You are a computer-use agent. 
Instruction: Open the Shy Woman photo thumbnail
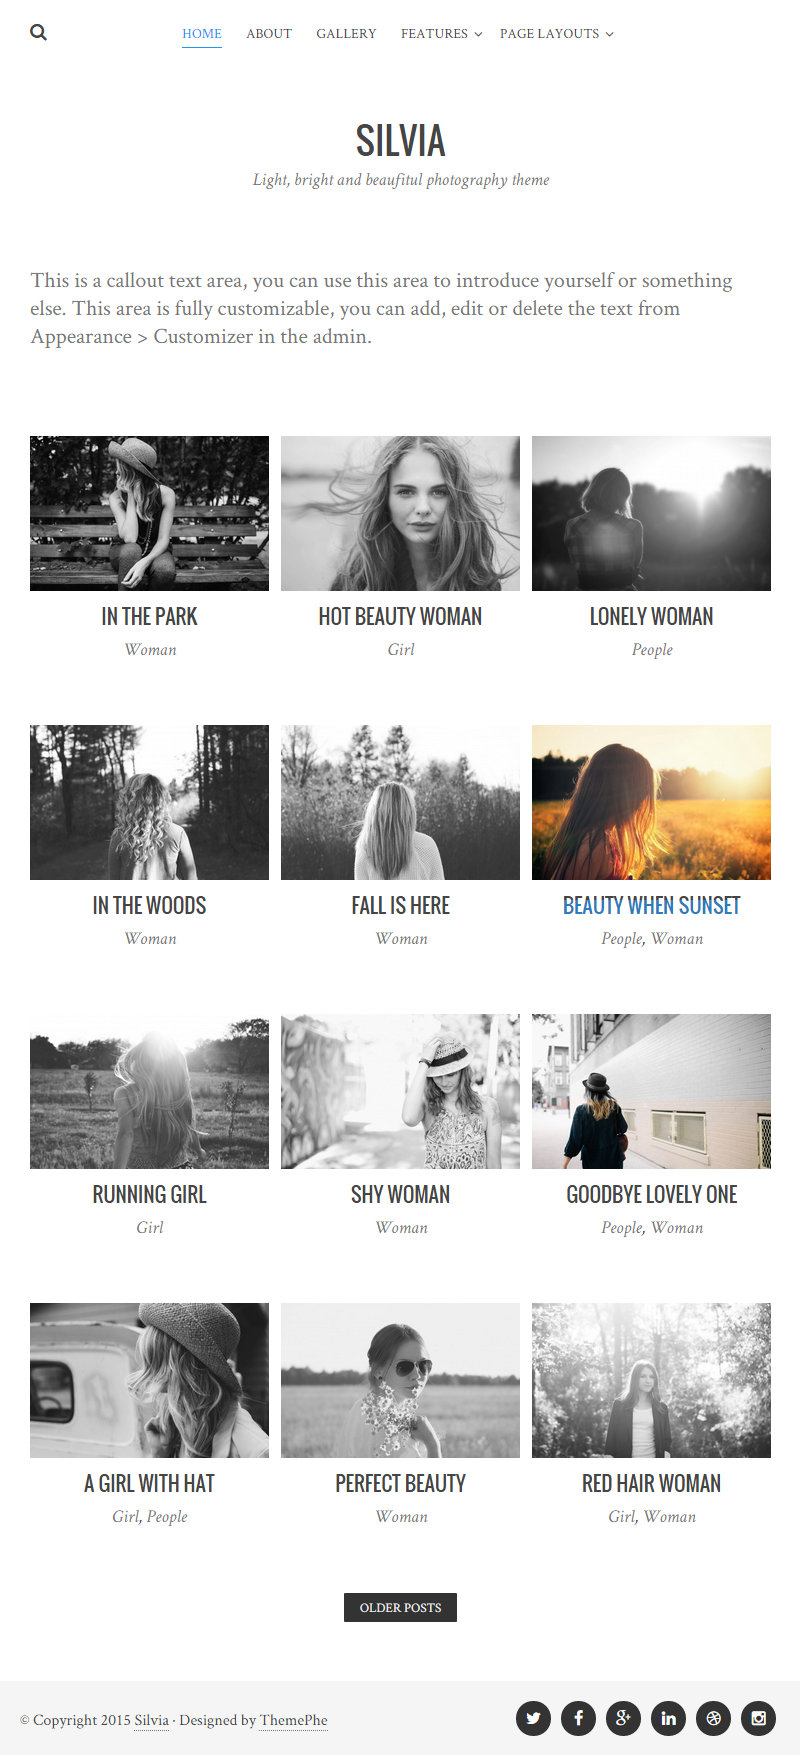pyautogui.click(x=400, y=1091)
